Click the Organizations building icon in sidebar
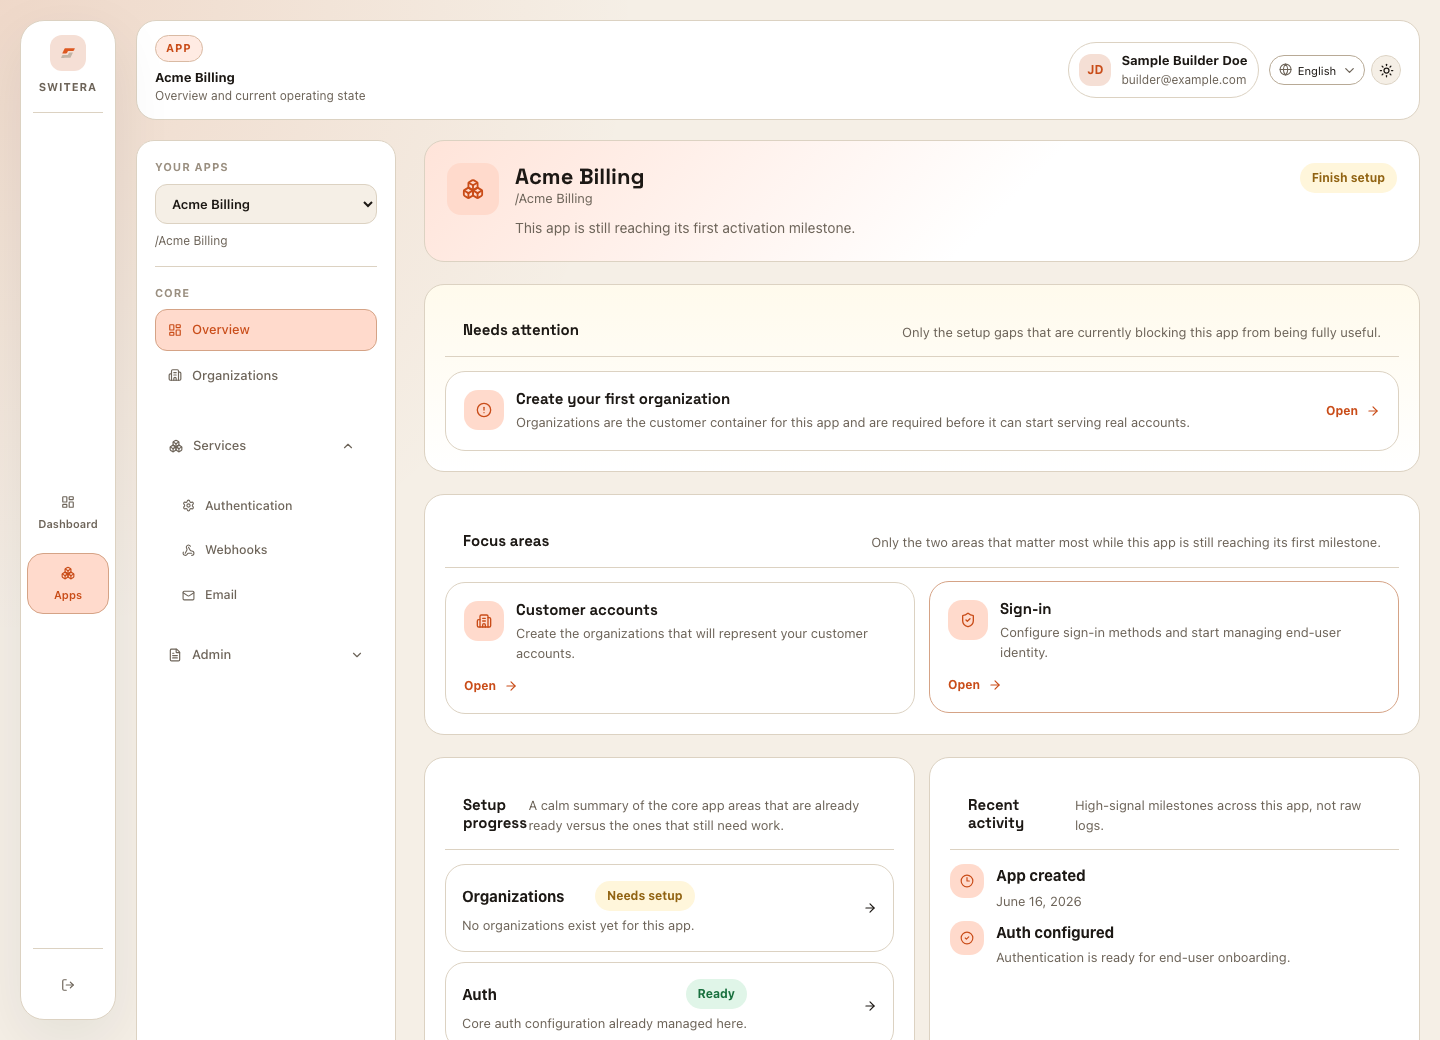The height and width of the screenshot is (1040, 1440). (175, 376)
